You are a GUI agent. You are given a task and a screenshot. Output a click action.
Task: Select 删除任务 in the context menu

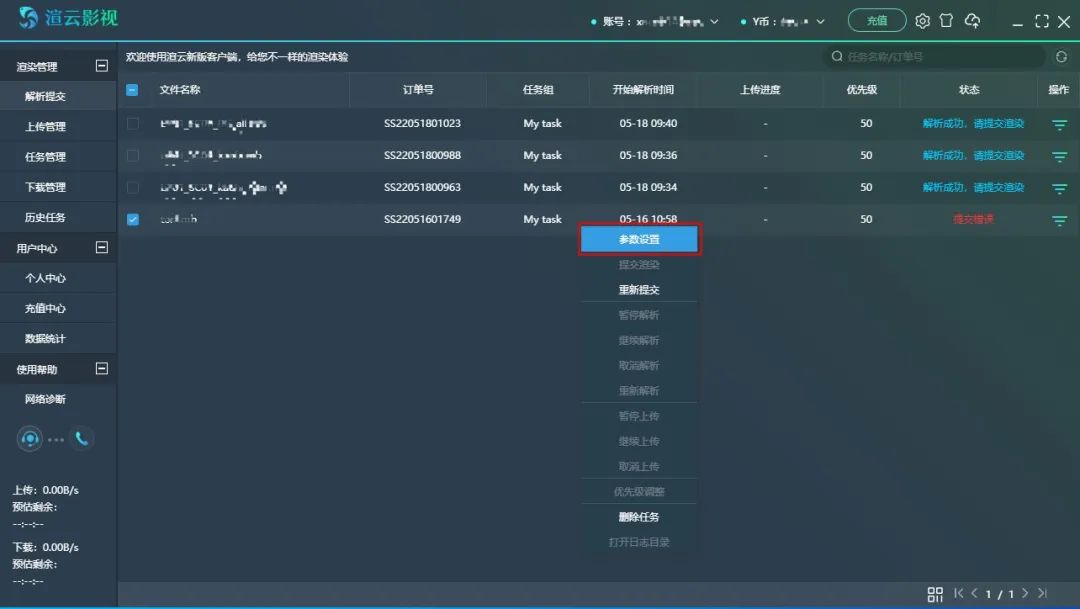[639, 517]
